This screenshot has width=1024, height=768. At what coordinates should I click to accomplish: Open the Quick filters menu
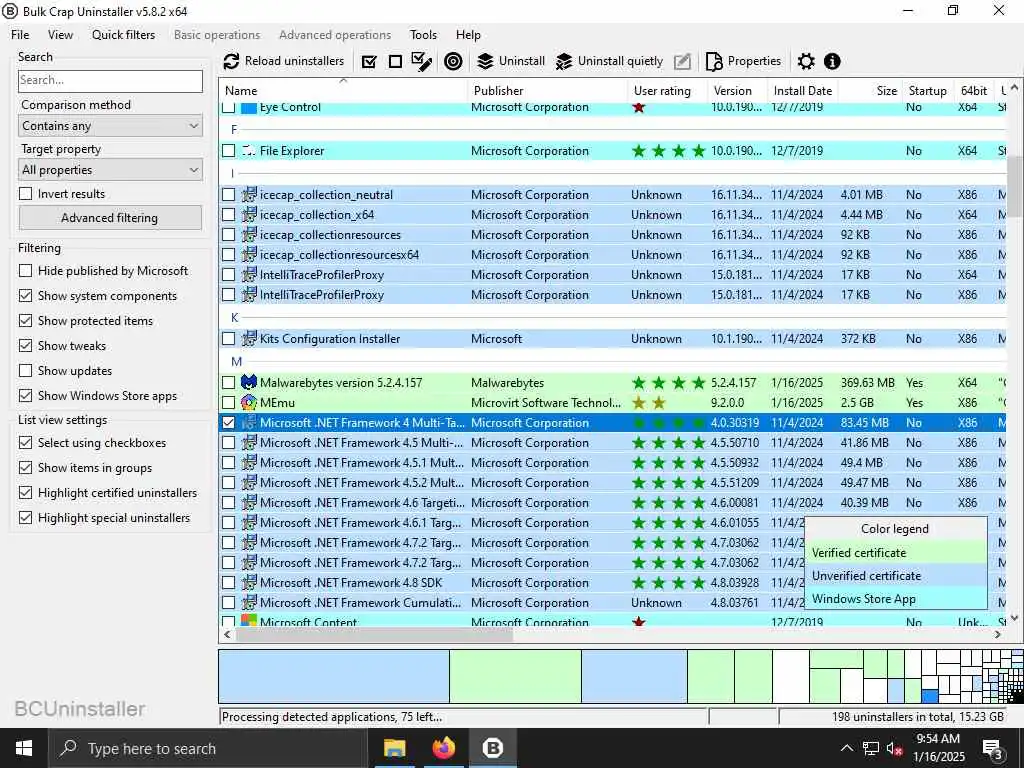pyautogui.click(x=123, y=35)
